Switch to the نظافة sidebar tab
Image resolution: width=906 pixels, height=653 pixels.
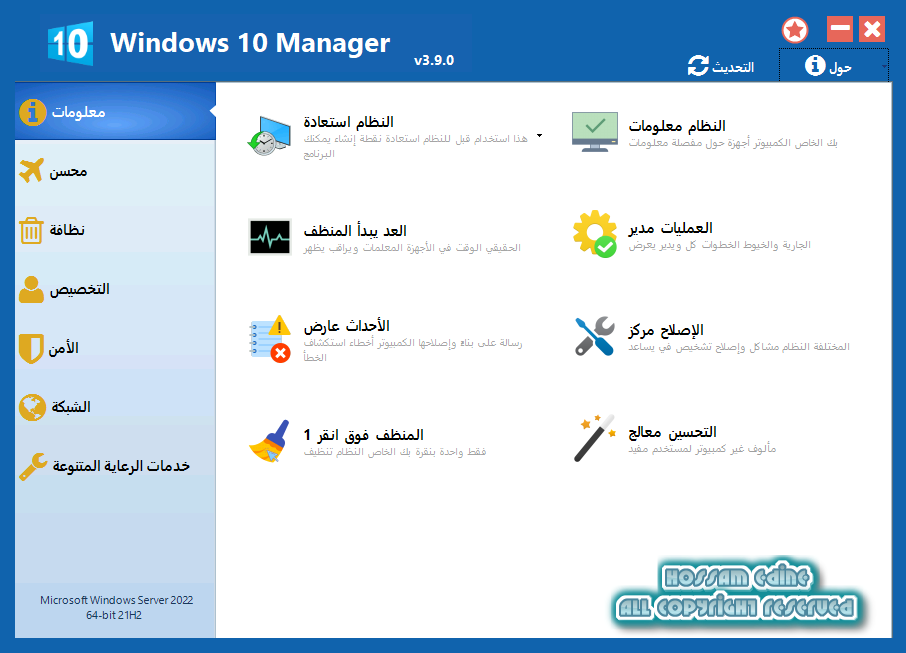click(x=115, y=231)
